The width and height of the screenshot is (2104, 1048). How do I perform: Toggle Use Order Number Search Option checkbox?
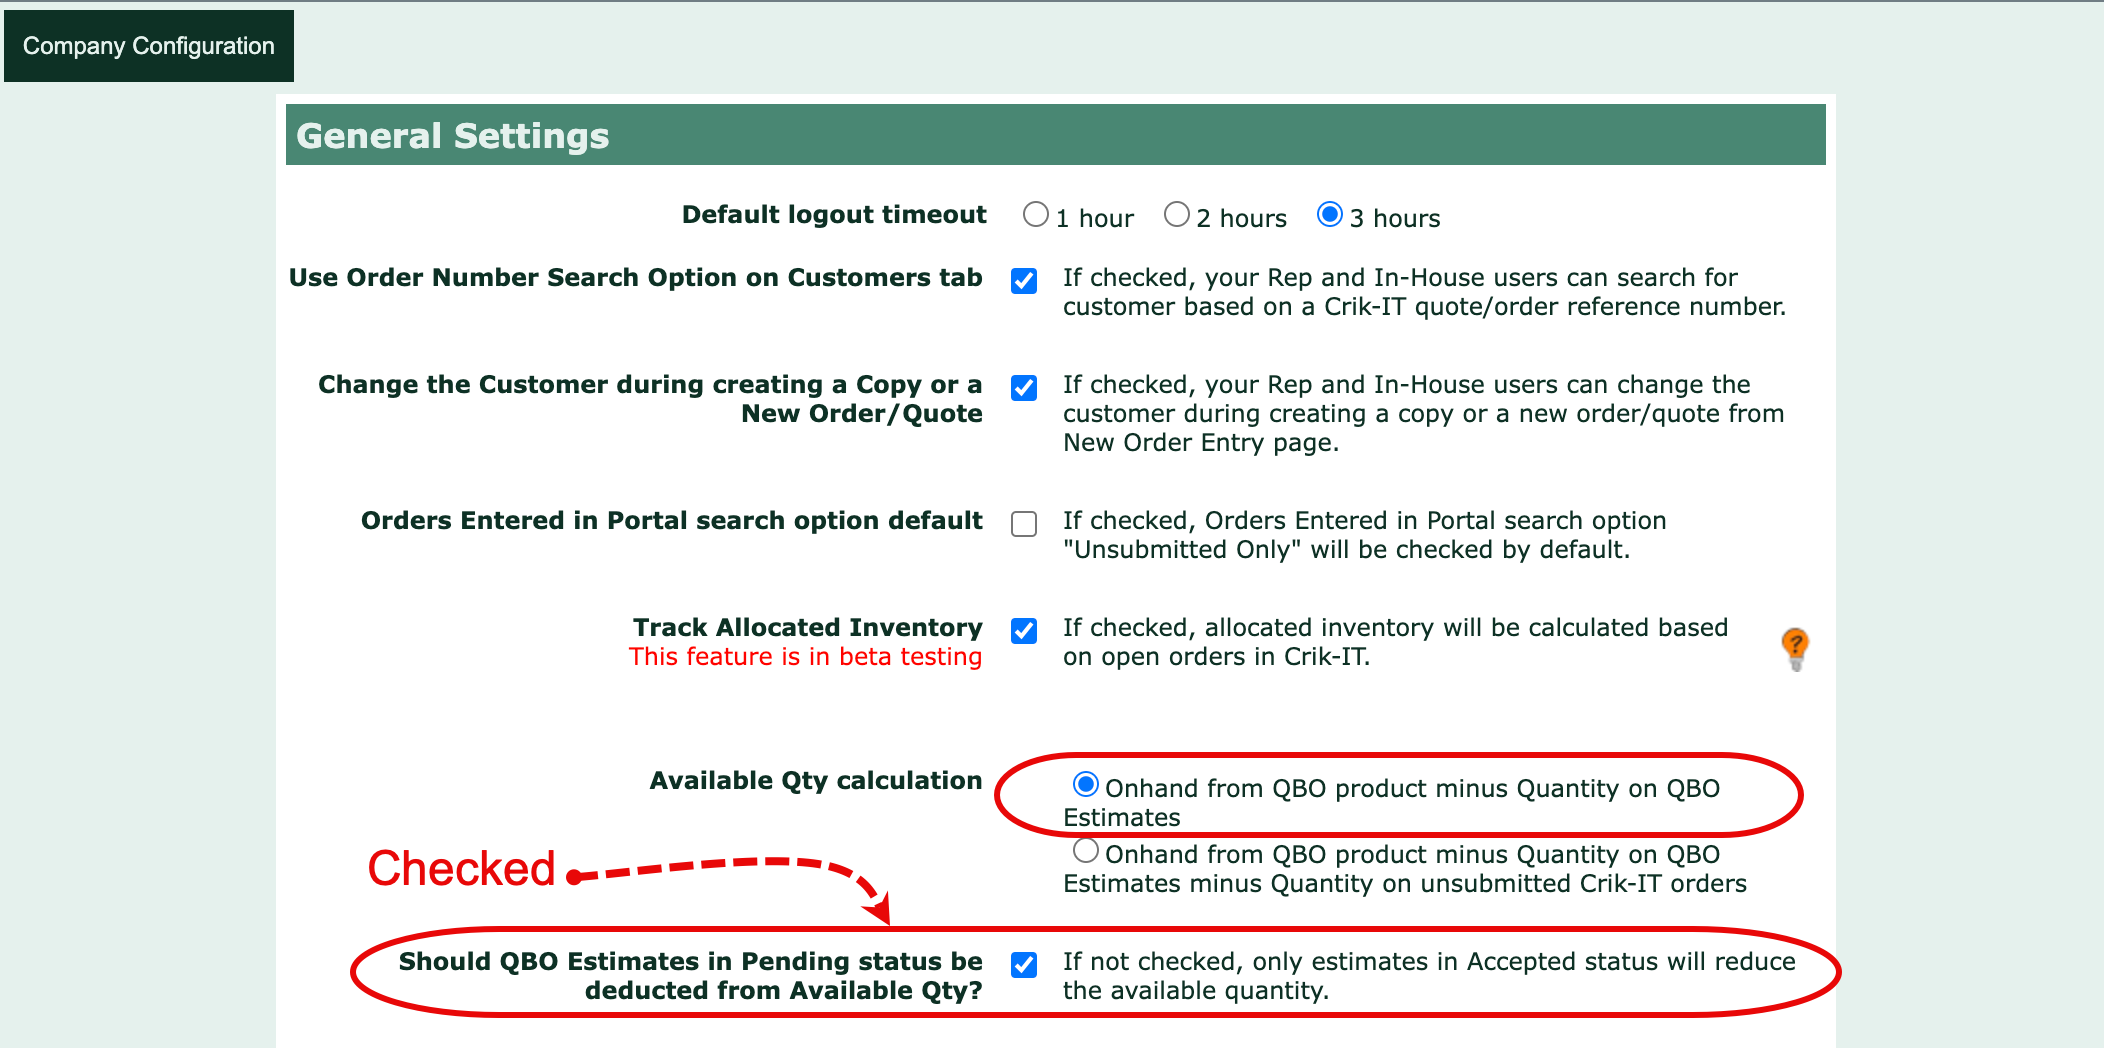[x=1024, y=281]
